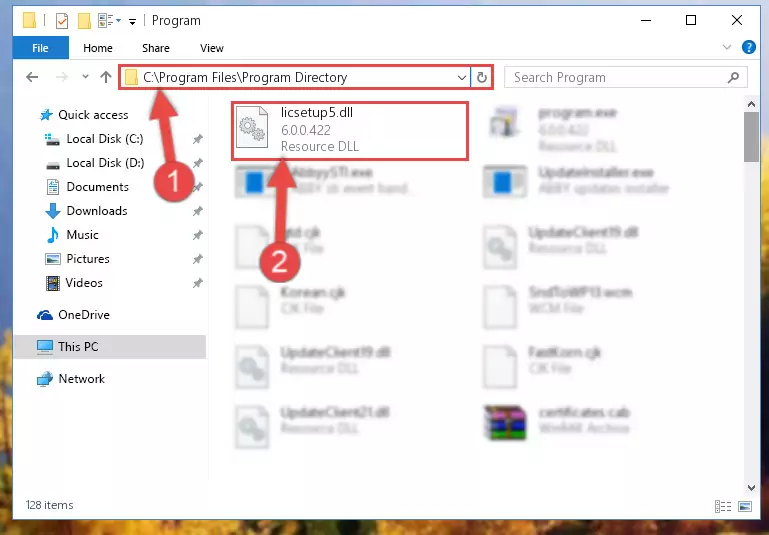Click pin icon beside Pictures
Viewport: 769px width, 535px height.
(x=197, y=259)
